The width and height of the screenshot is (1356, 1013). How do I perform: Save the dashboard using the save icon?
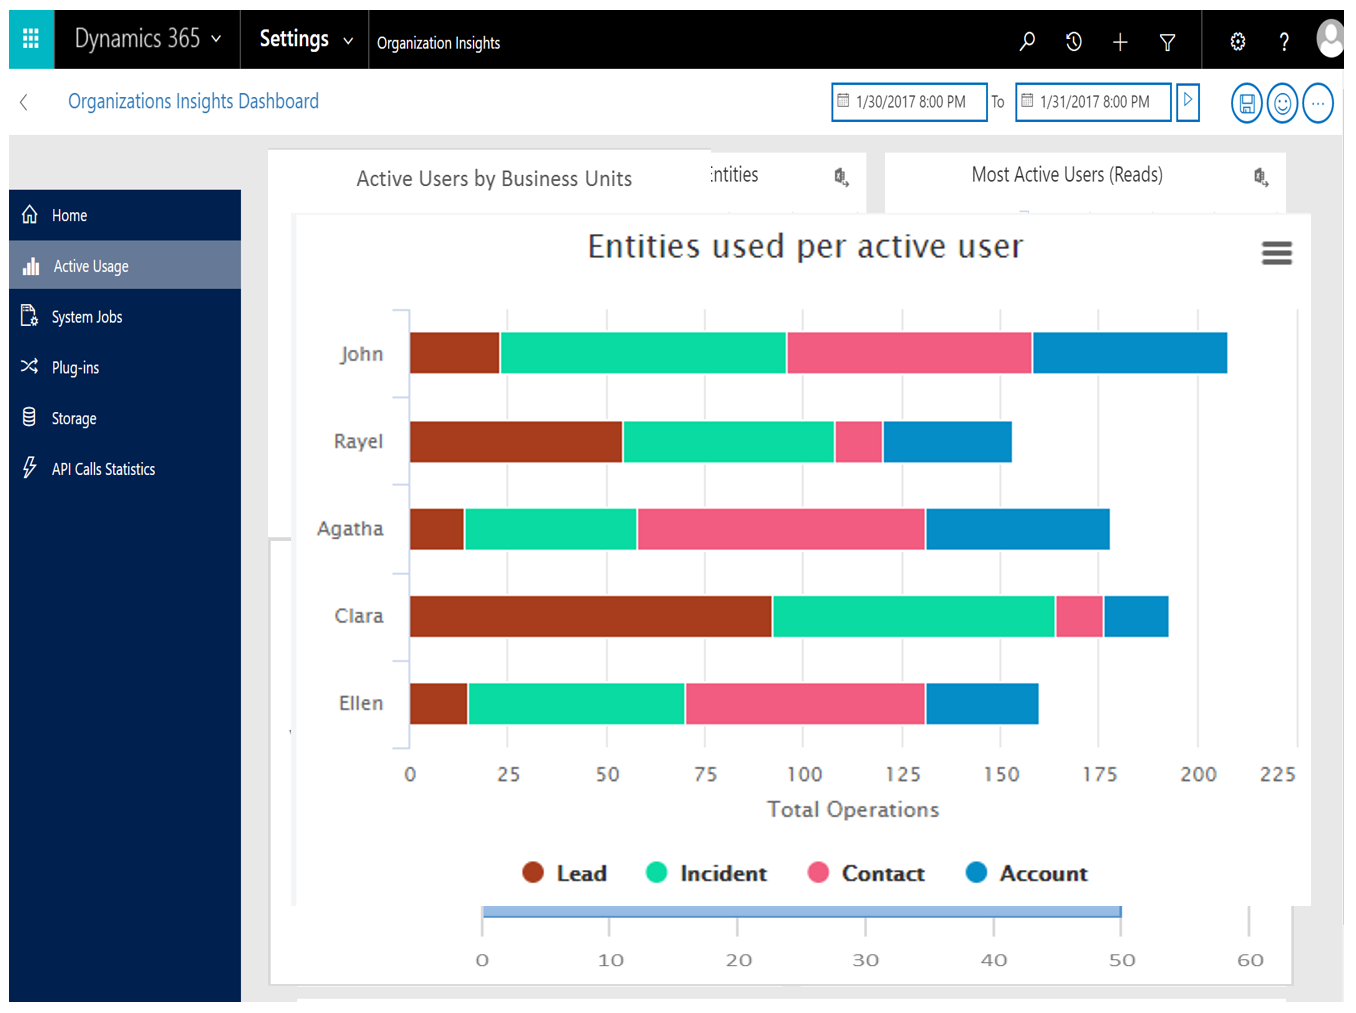(x=1246, y=103)
